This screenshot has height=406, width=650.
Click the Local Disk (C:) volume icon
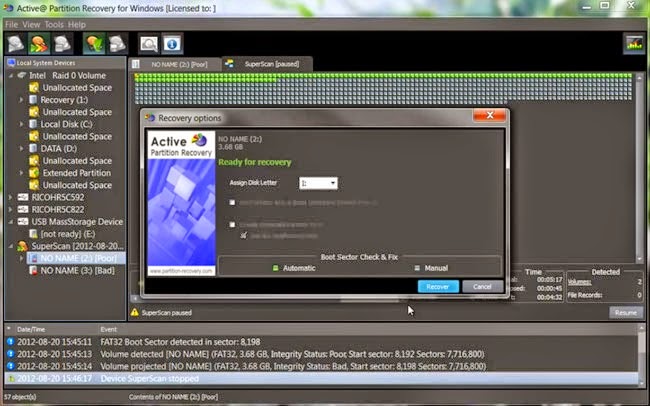pos(33,124)
